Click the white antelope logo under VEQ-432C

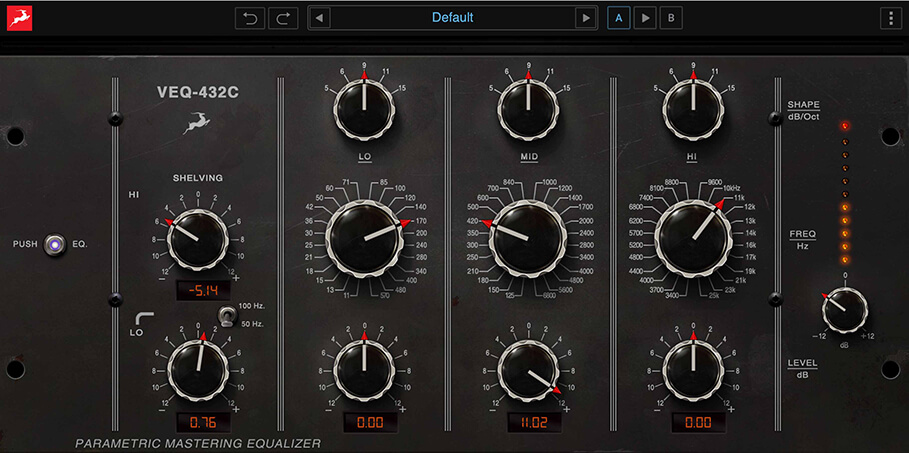tap(197, 123)
